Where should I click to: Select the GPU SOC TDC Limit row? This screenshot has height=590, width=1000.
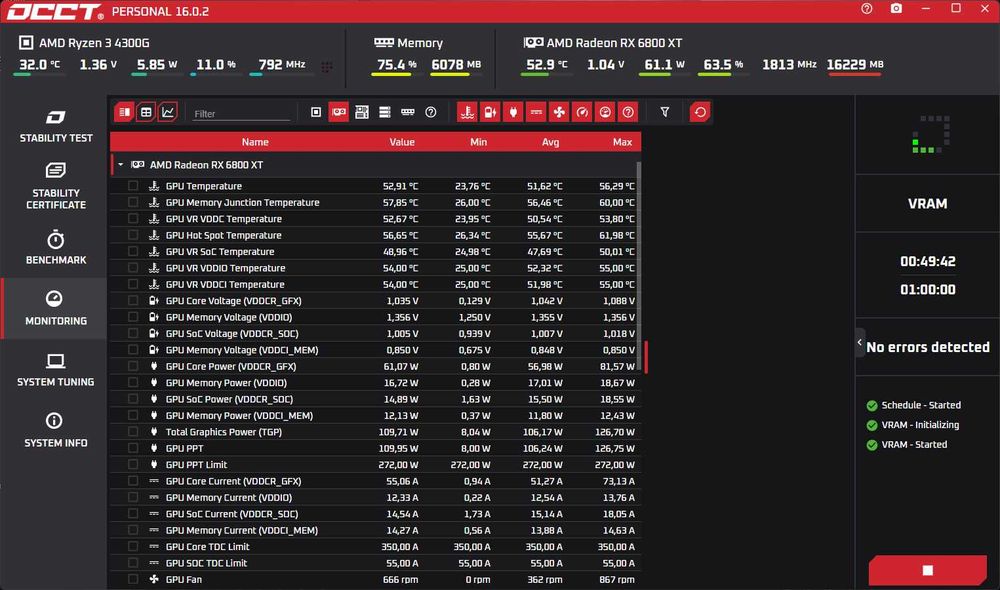[x=375, y=563]
